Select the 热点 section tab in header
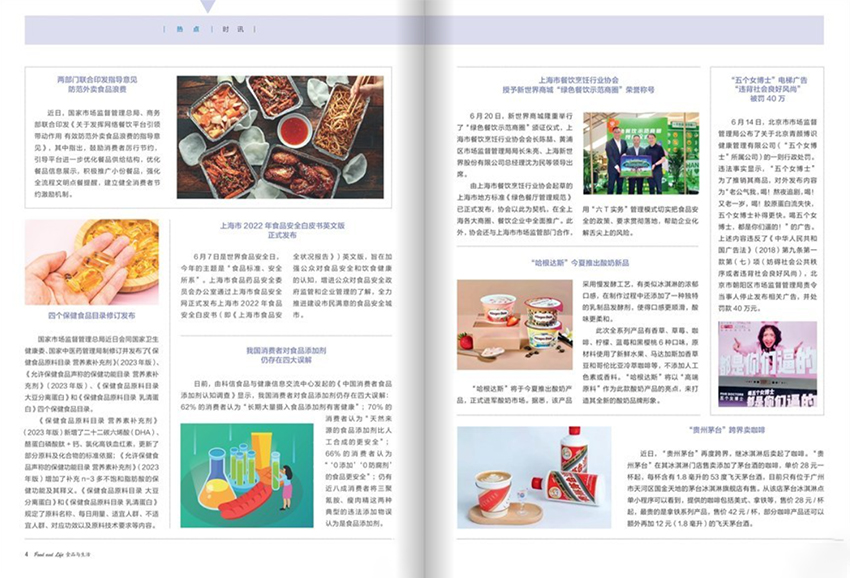This screenshot has width=850, height=578. pyautogui.click(x=188, y=29)
